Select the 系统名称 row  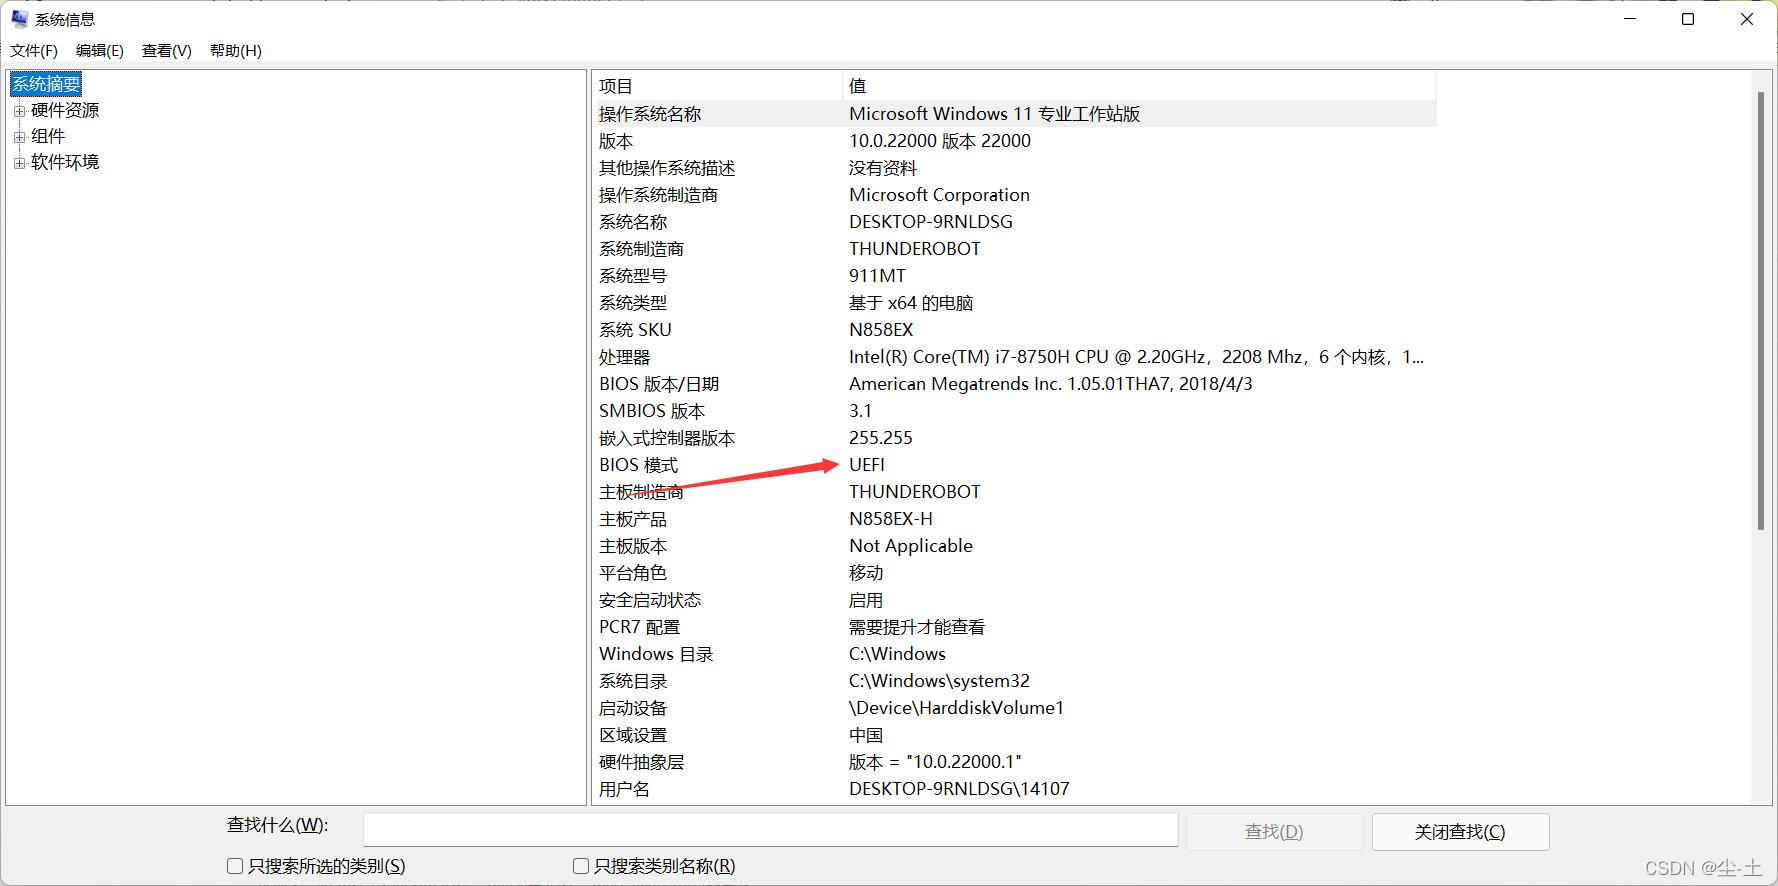(1015, 222)
